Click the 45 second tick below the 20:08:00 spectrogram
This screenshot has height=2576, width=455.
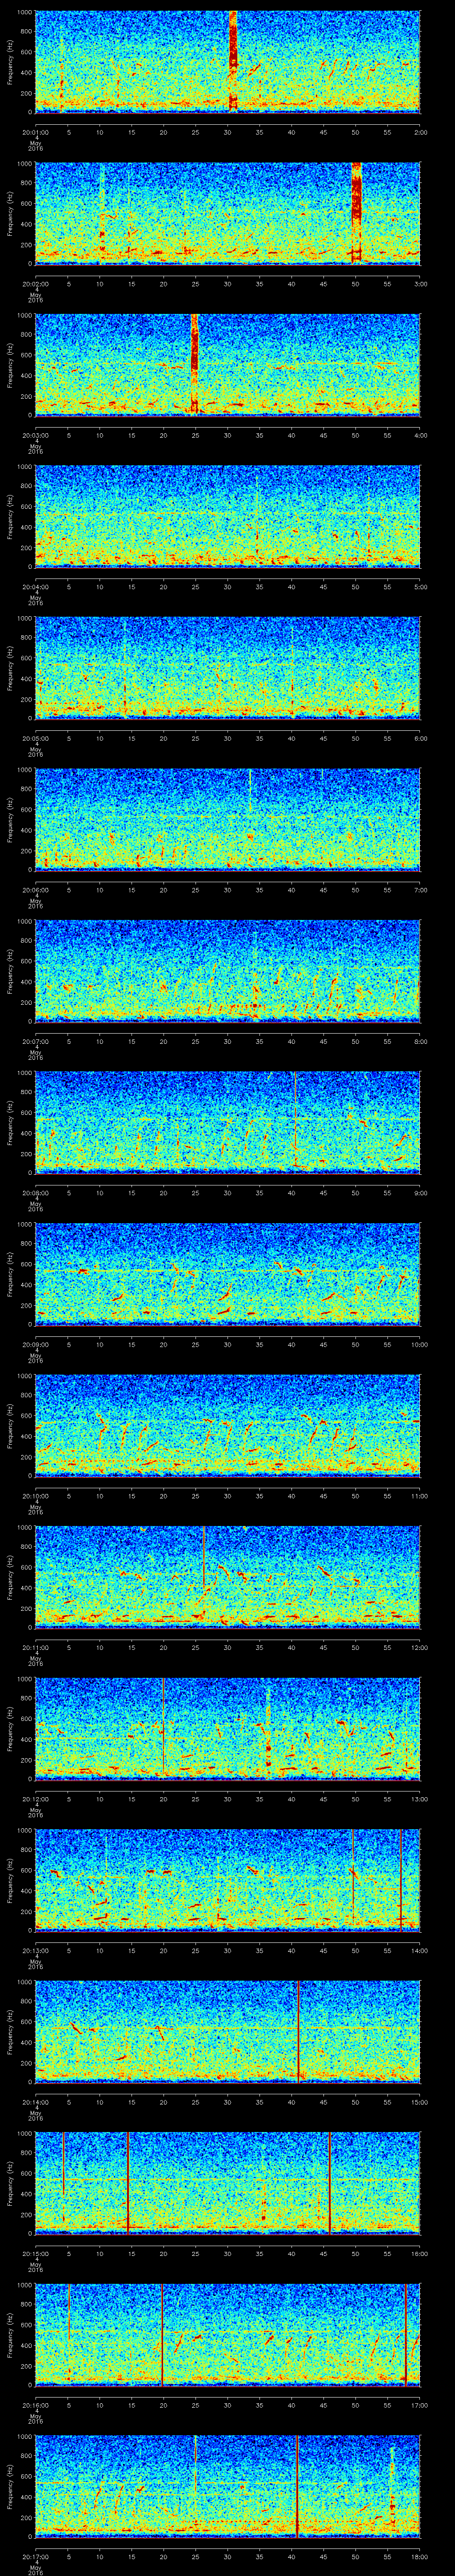tap(324, 1193)
